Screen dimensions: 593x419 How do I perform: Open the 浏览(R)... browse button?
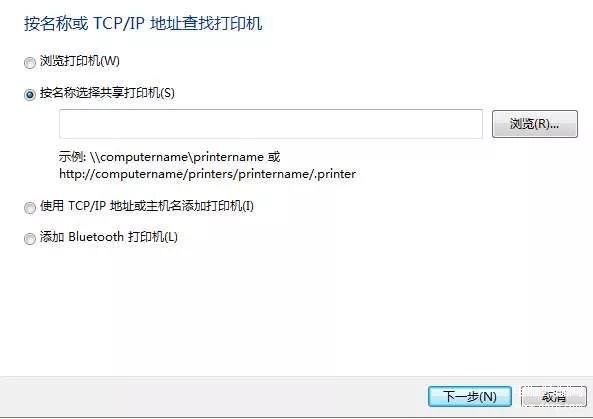535,124
